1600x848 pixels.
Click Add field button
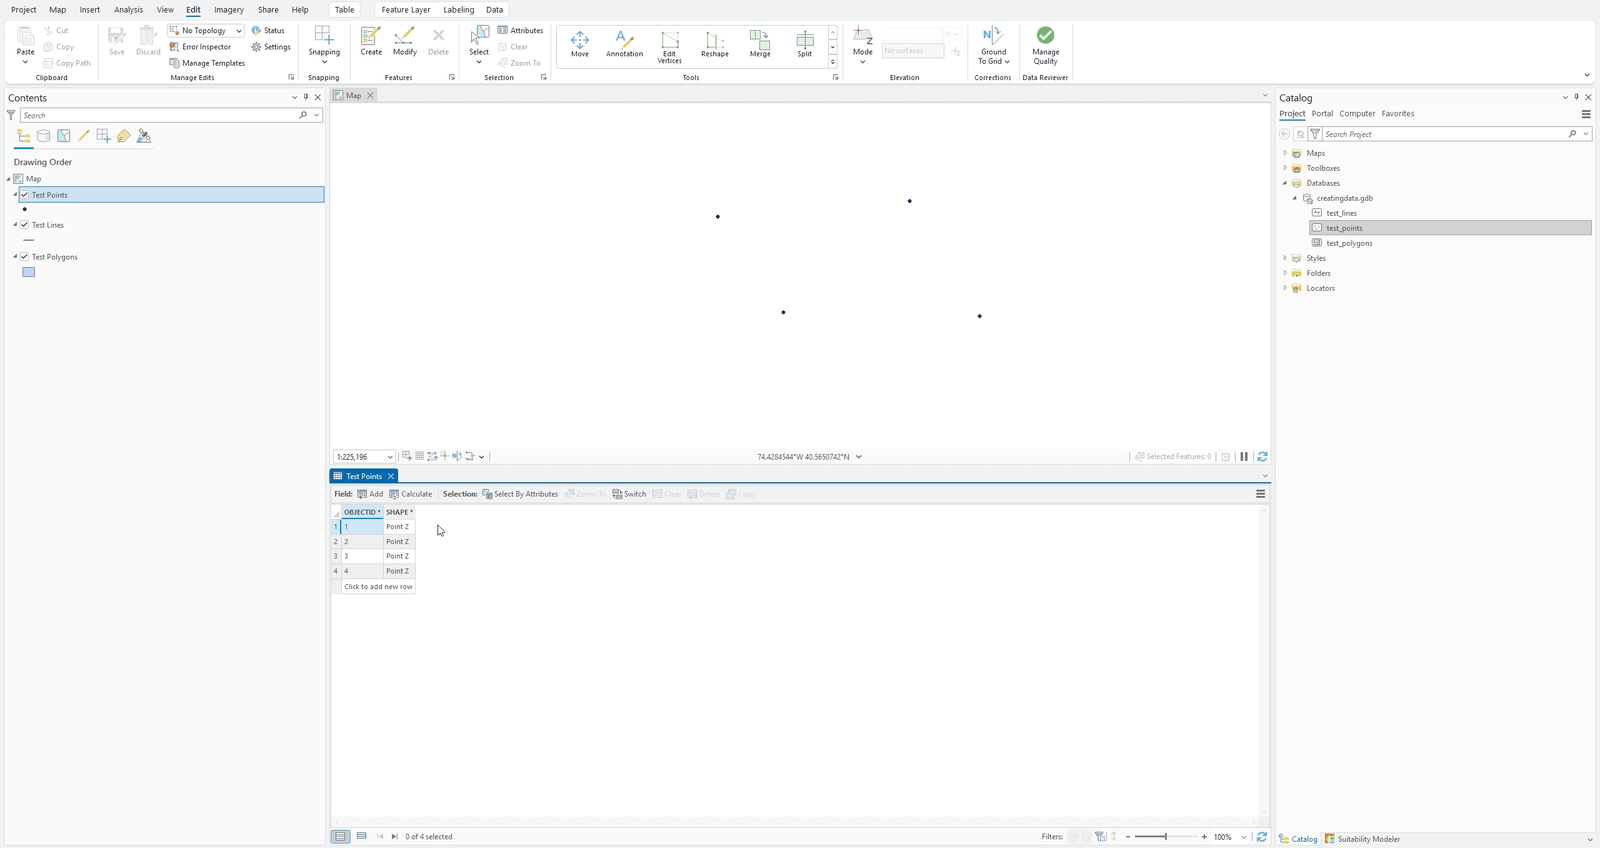370,494
